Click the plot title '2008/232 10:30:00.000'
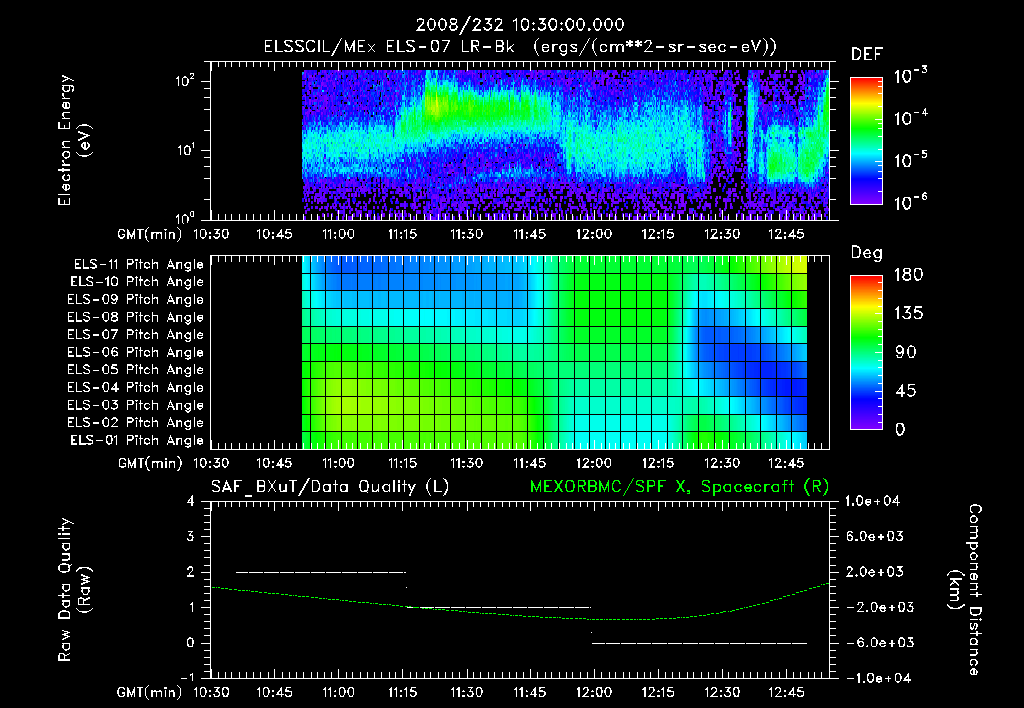The width and height of the screenshot is (1024, 708). (520, 25)
